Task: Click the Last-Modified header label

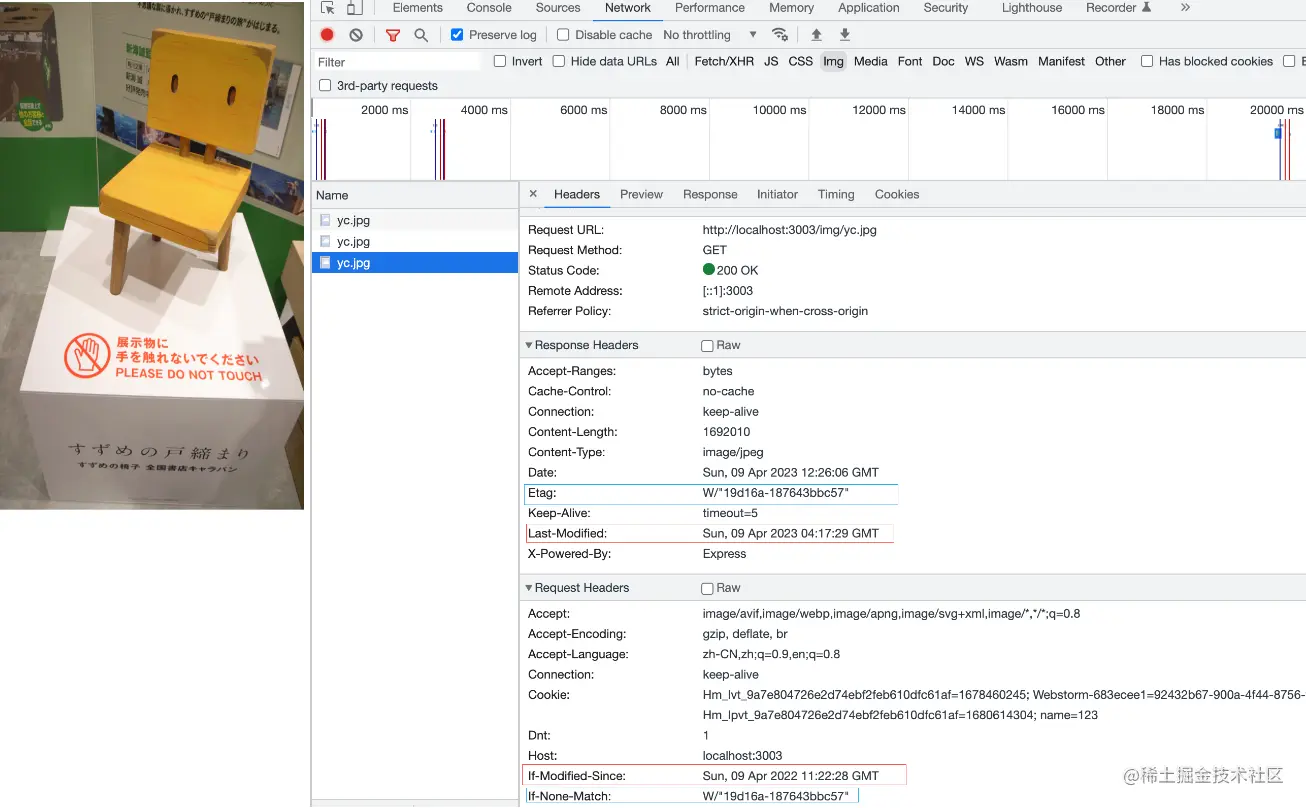Action: coord(567,533)
